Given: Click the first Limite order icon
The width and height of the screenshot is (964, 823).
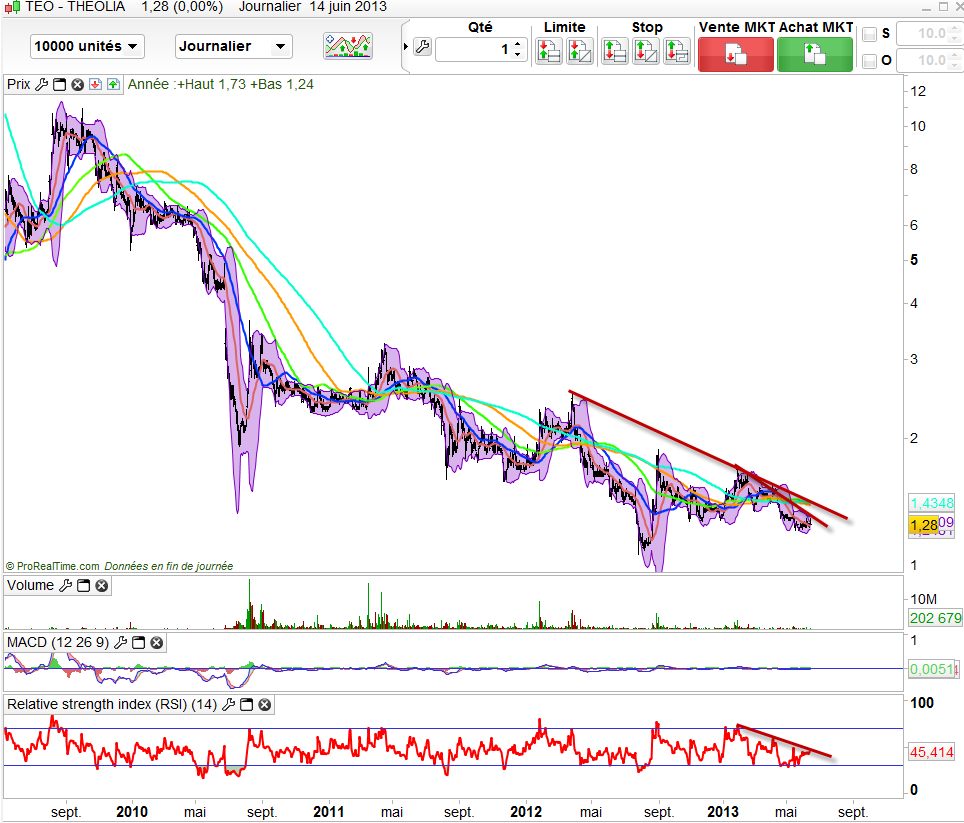Looking at the screenshot, I should click(x=549, y=50).
